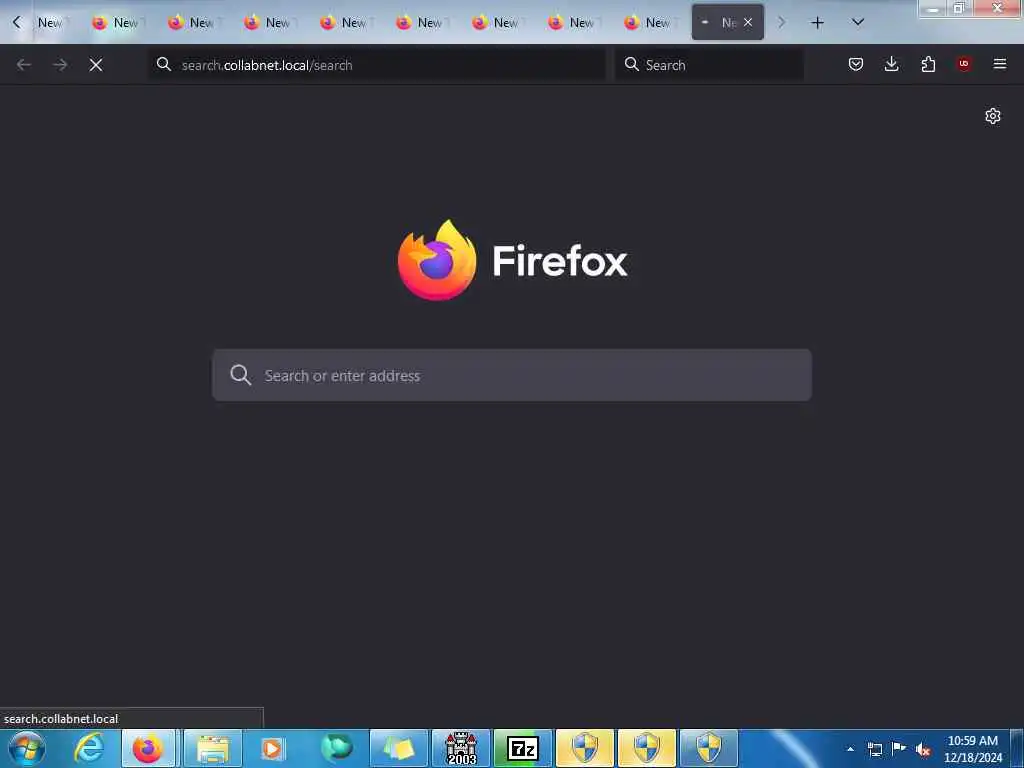Click the search.collabnet.local status text
The height and width of the screenshot is (768, 1024).
(61, 719)
